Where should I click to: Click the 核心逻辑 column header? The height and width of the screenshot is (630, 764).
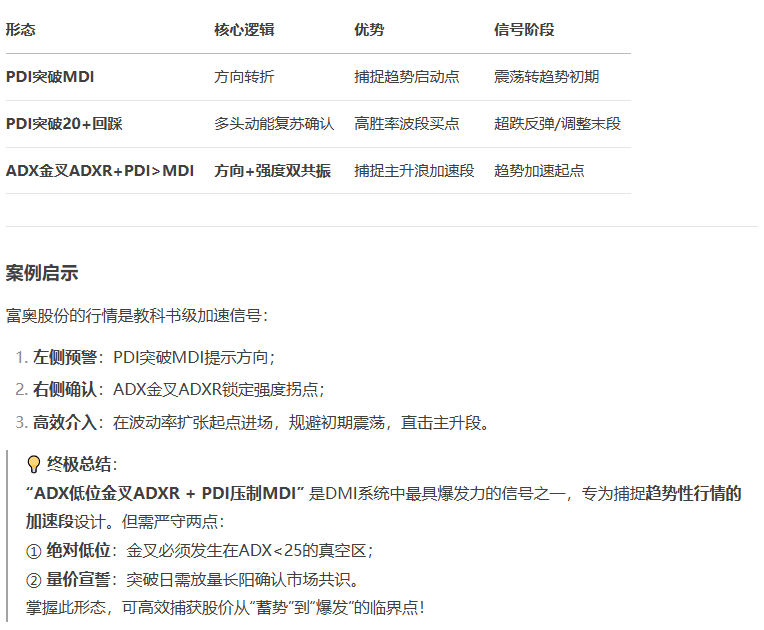click(243, 30)
